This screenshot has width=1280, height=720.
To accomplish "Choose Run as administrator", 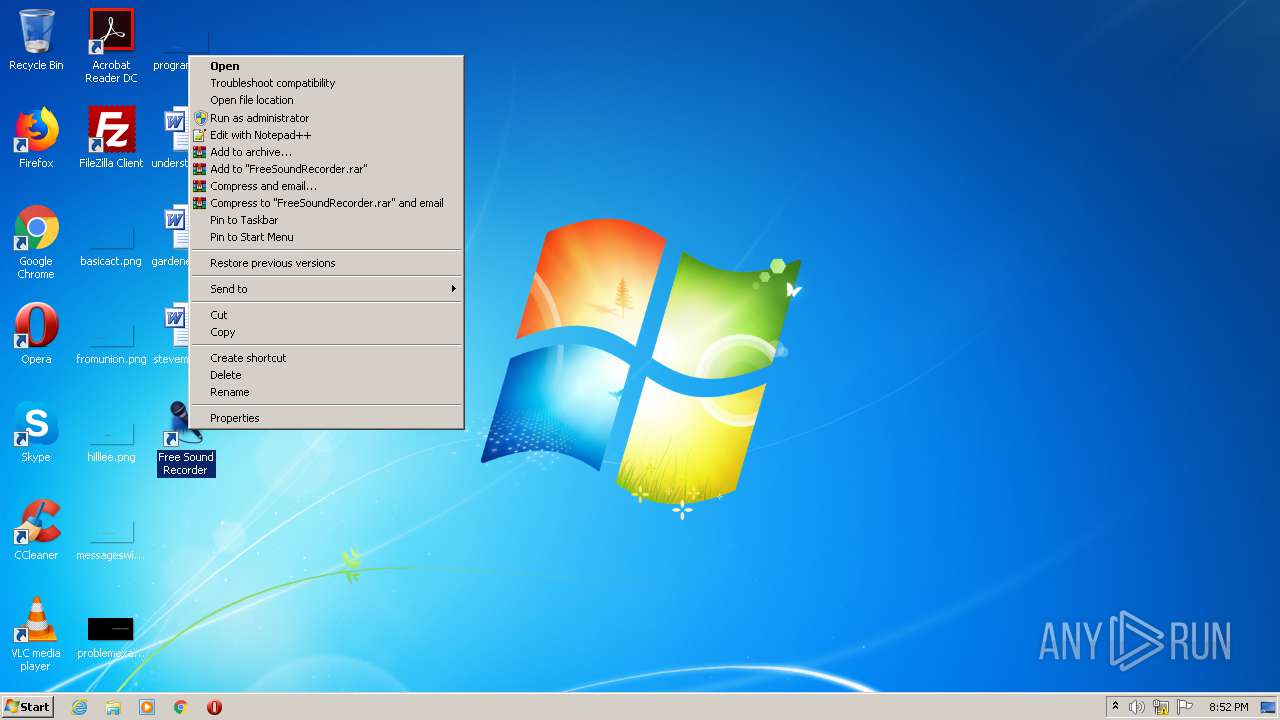I will 326,118.
